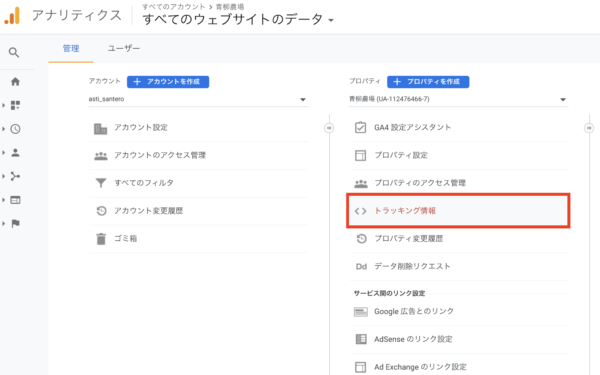Viewport: 600px width, 375px height.
Task: Click the アカウント設定 building icon
Action: click(101, 129)
